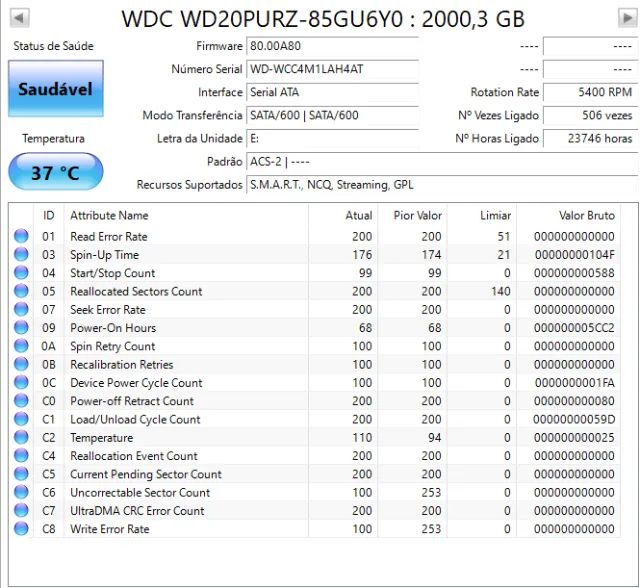640x588 pixels.
Task: Select the Power-off Retract Count row name
Action: [132, 401]
